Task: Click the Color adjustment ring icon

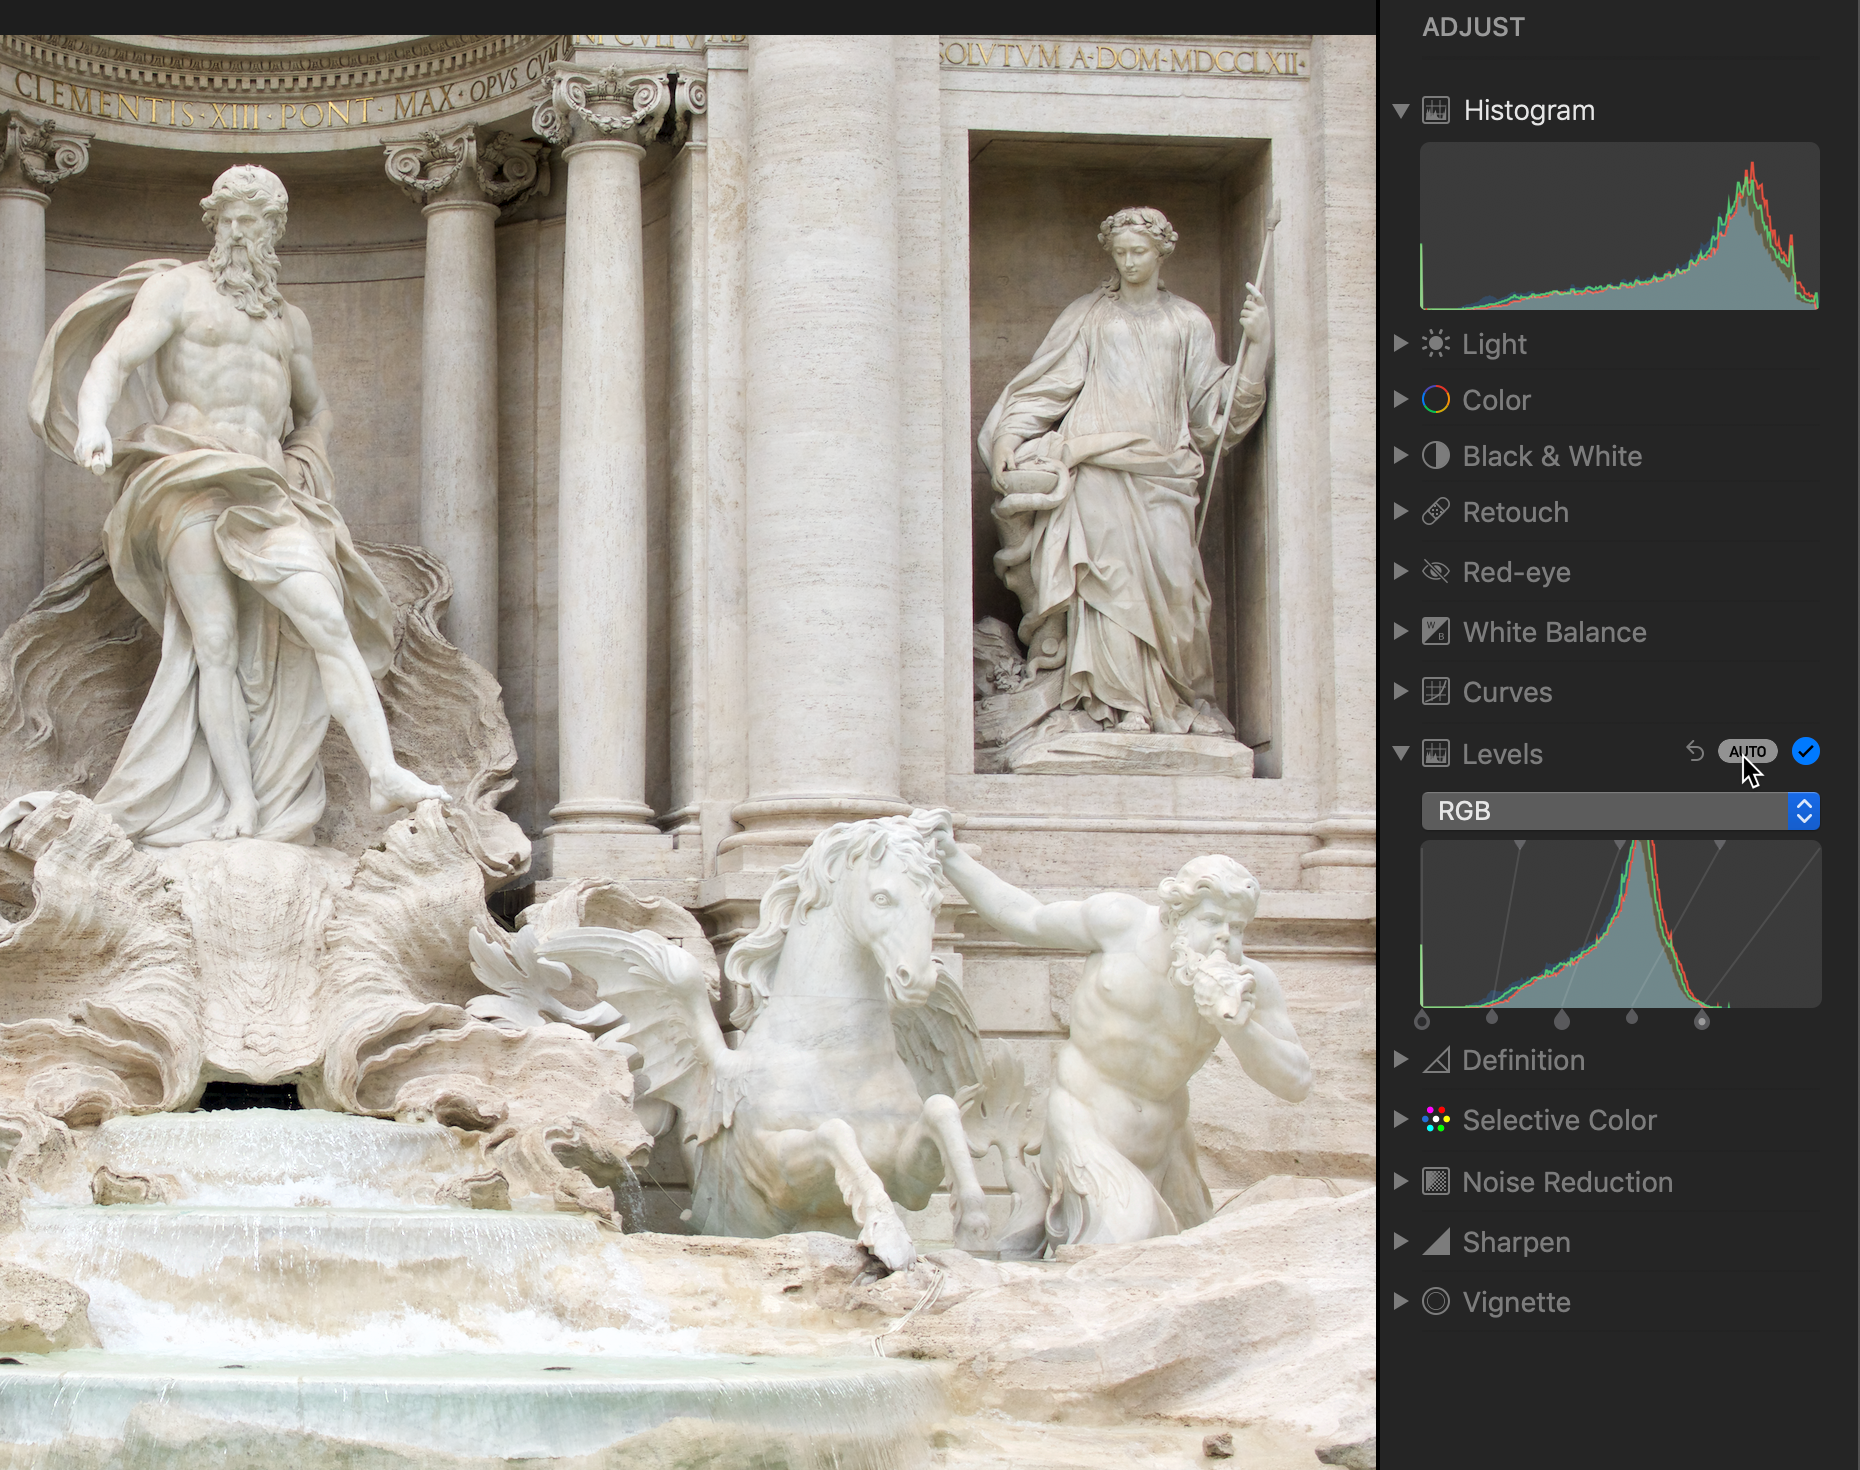Action: pos(1436,400)
